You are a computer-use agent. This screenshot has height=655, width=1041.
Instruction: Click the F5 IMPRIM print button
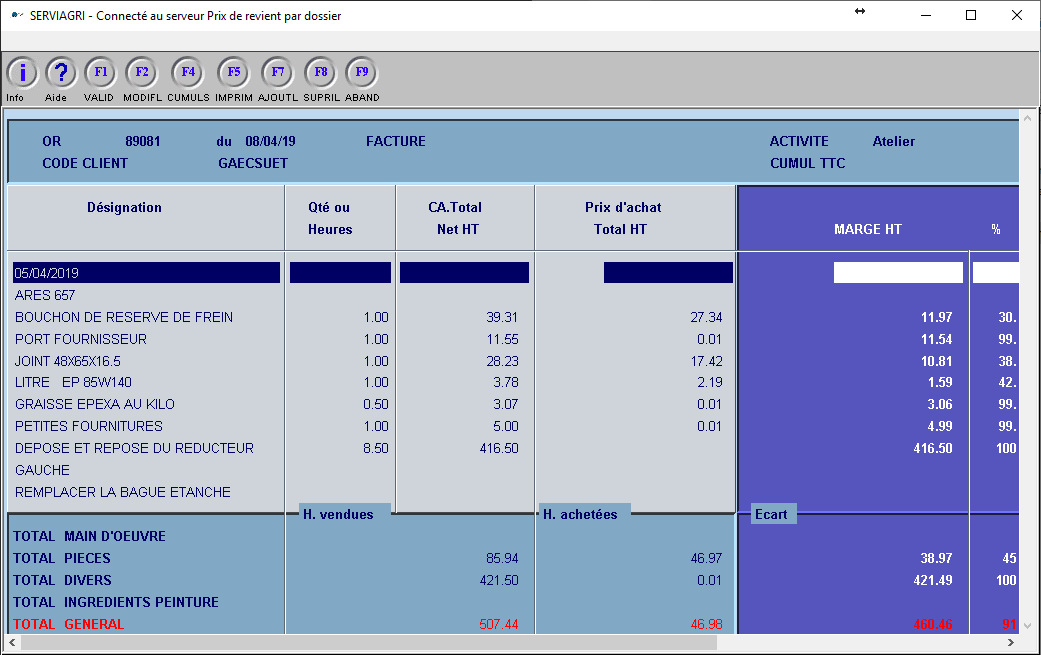pyautogui.click(x=234, y=72)
